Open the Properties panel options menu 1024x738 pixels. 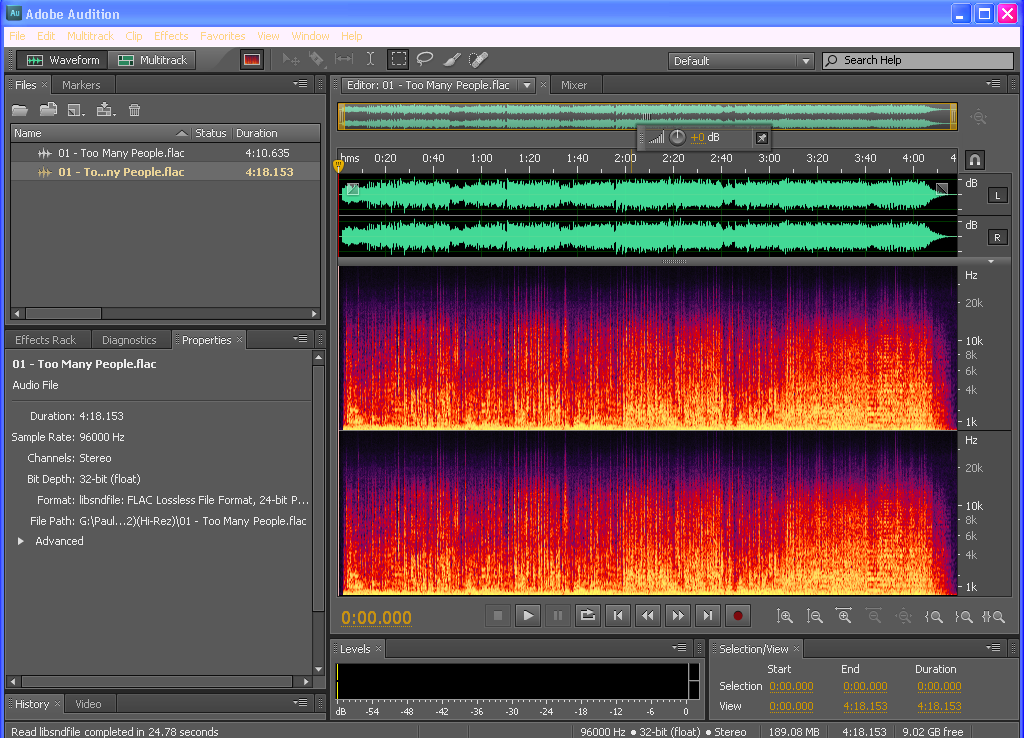click(300, 339)
